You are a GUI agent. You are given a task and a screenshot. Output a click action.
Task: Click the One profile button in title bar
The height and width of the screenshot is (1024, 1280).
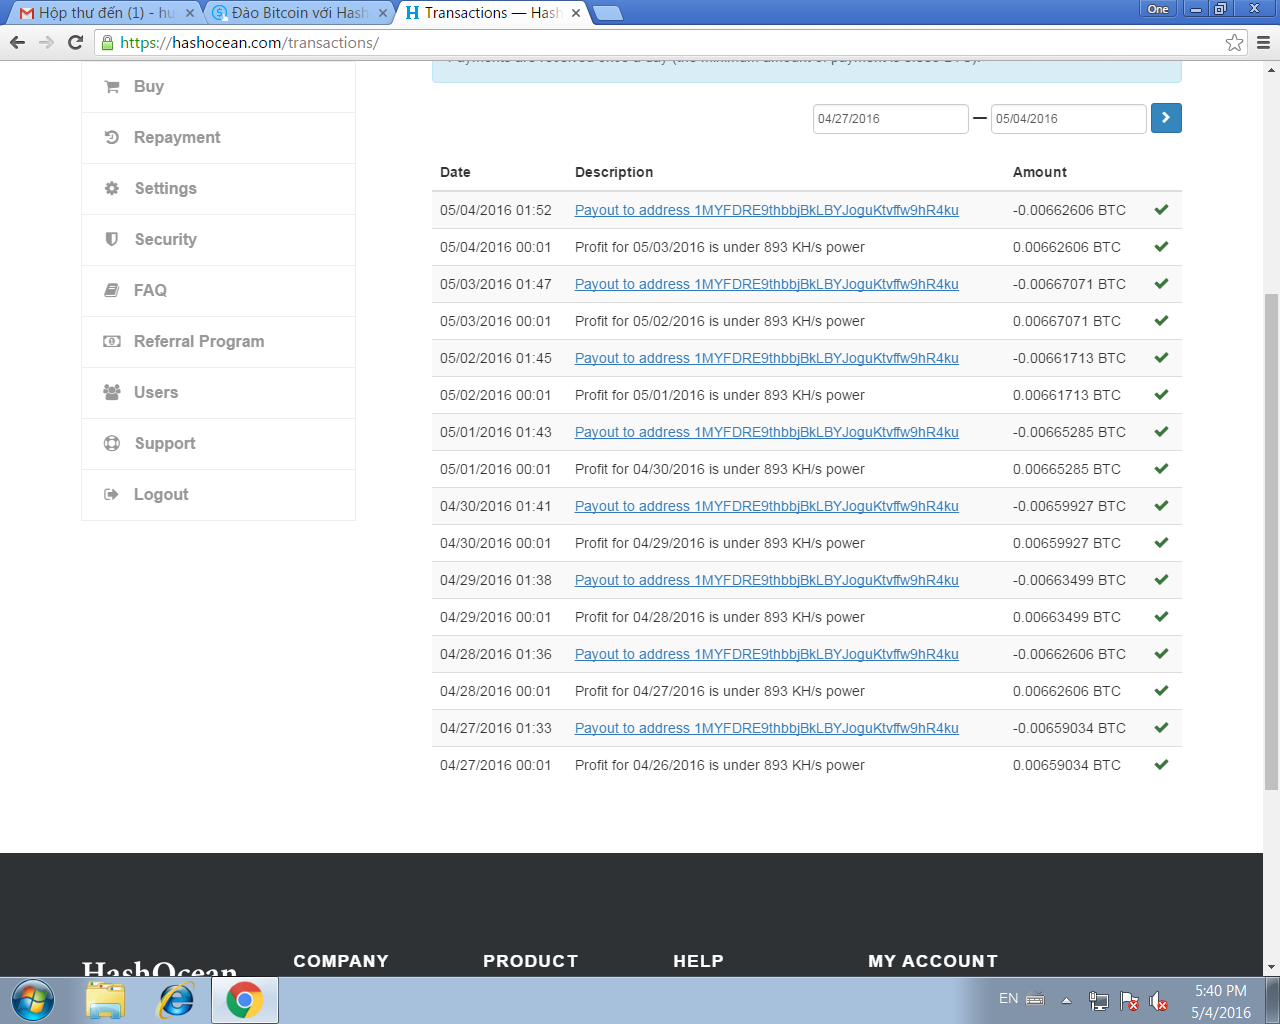click(1158, 9)
